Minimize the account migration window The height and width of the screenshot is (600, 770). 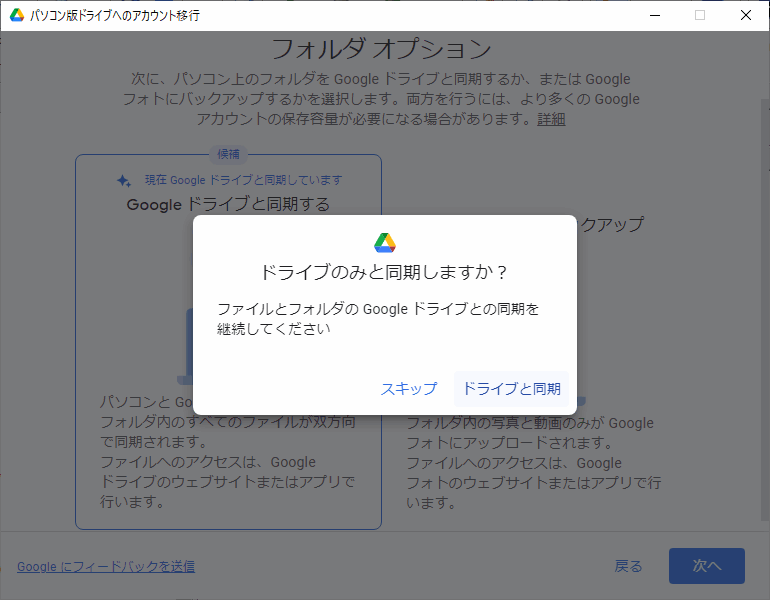pyautogui.click(x=655, y=15)
